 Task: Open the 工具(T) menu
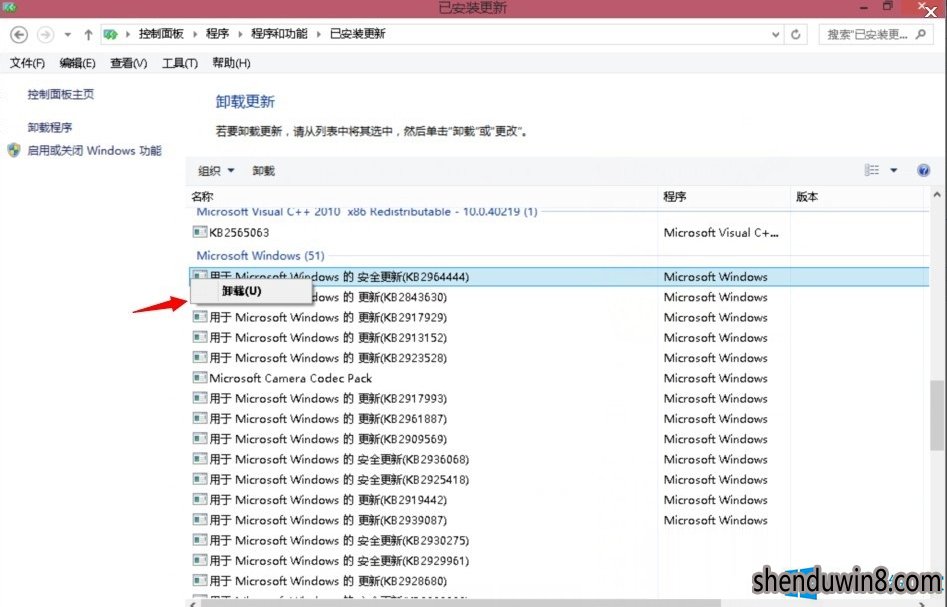[180, 63]
